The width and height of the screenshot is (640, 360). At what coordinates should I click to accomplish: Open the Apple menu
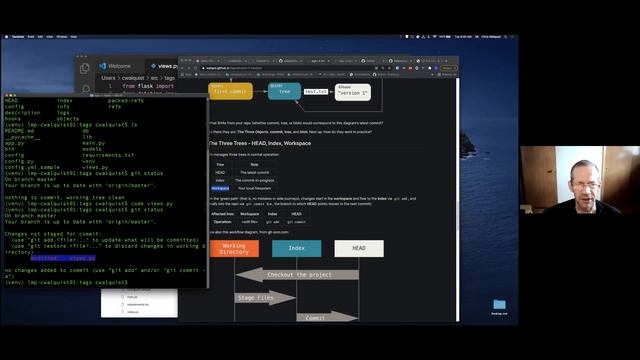(x=7, y=37)
